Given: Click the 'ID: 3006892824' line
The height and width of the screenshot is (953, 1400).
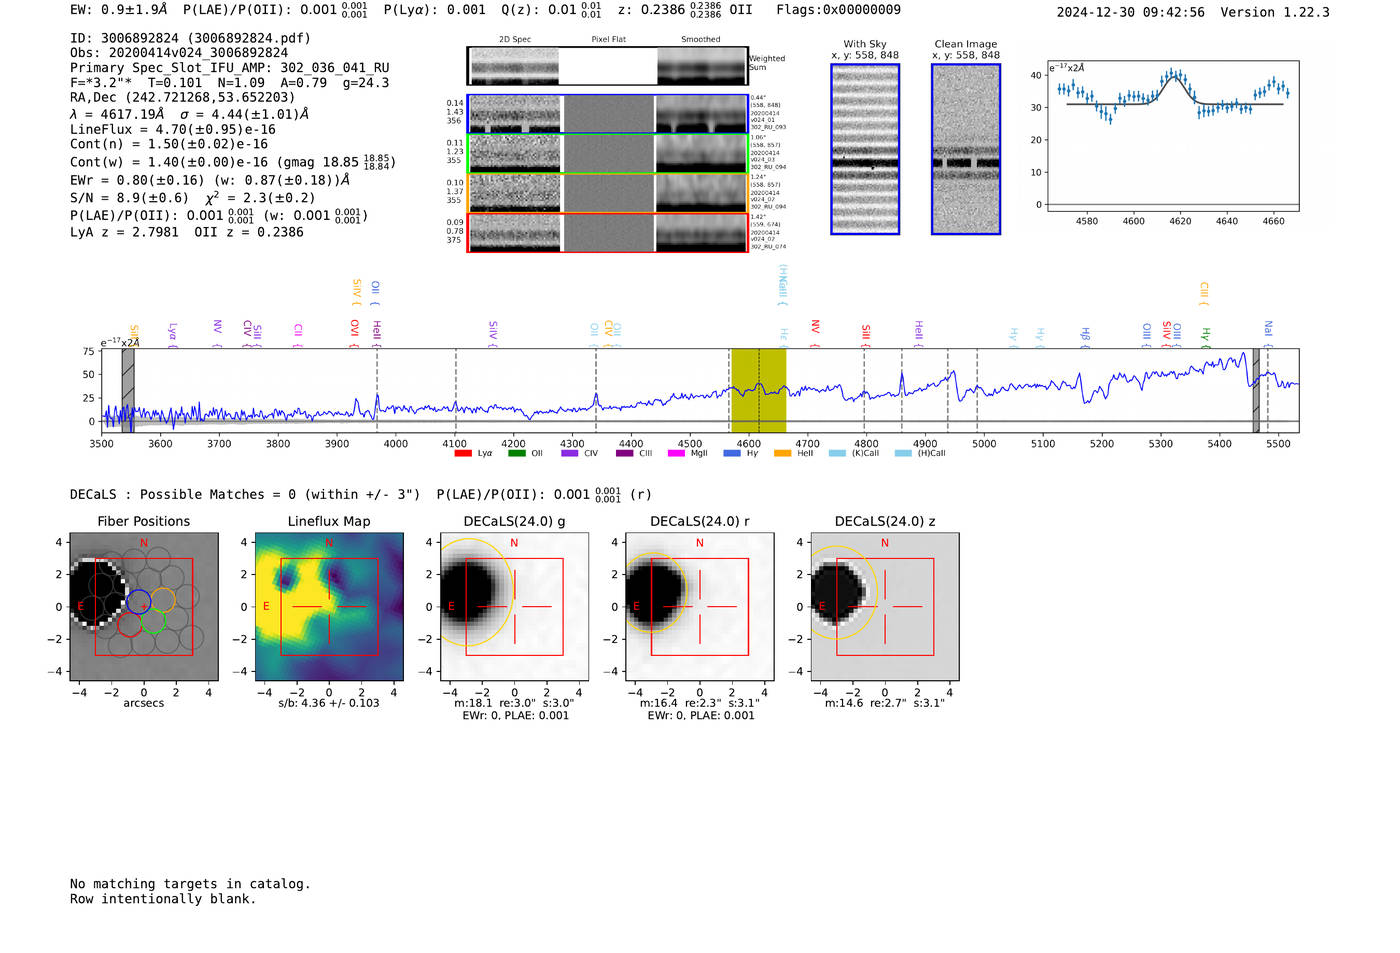Looking at the screenshot, I should pyautogui.click(x=190, y=38).
